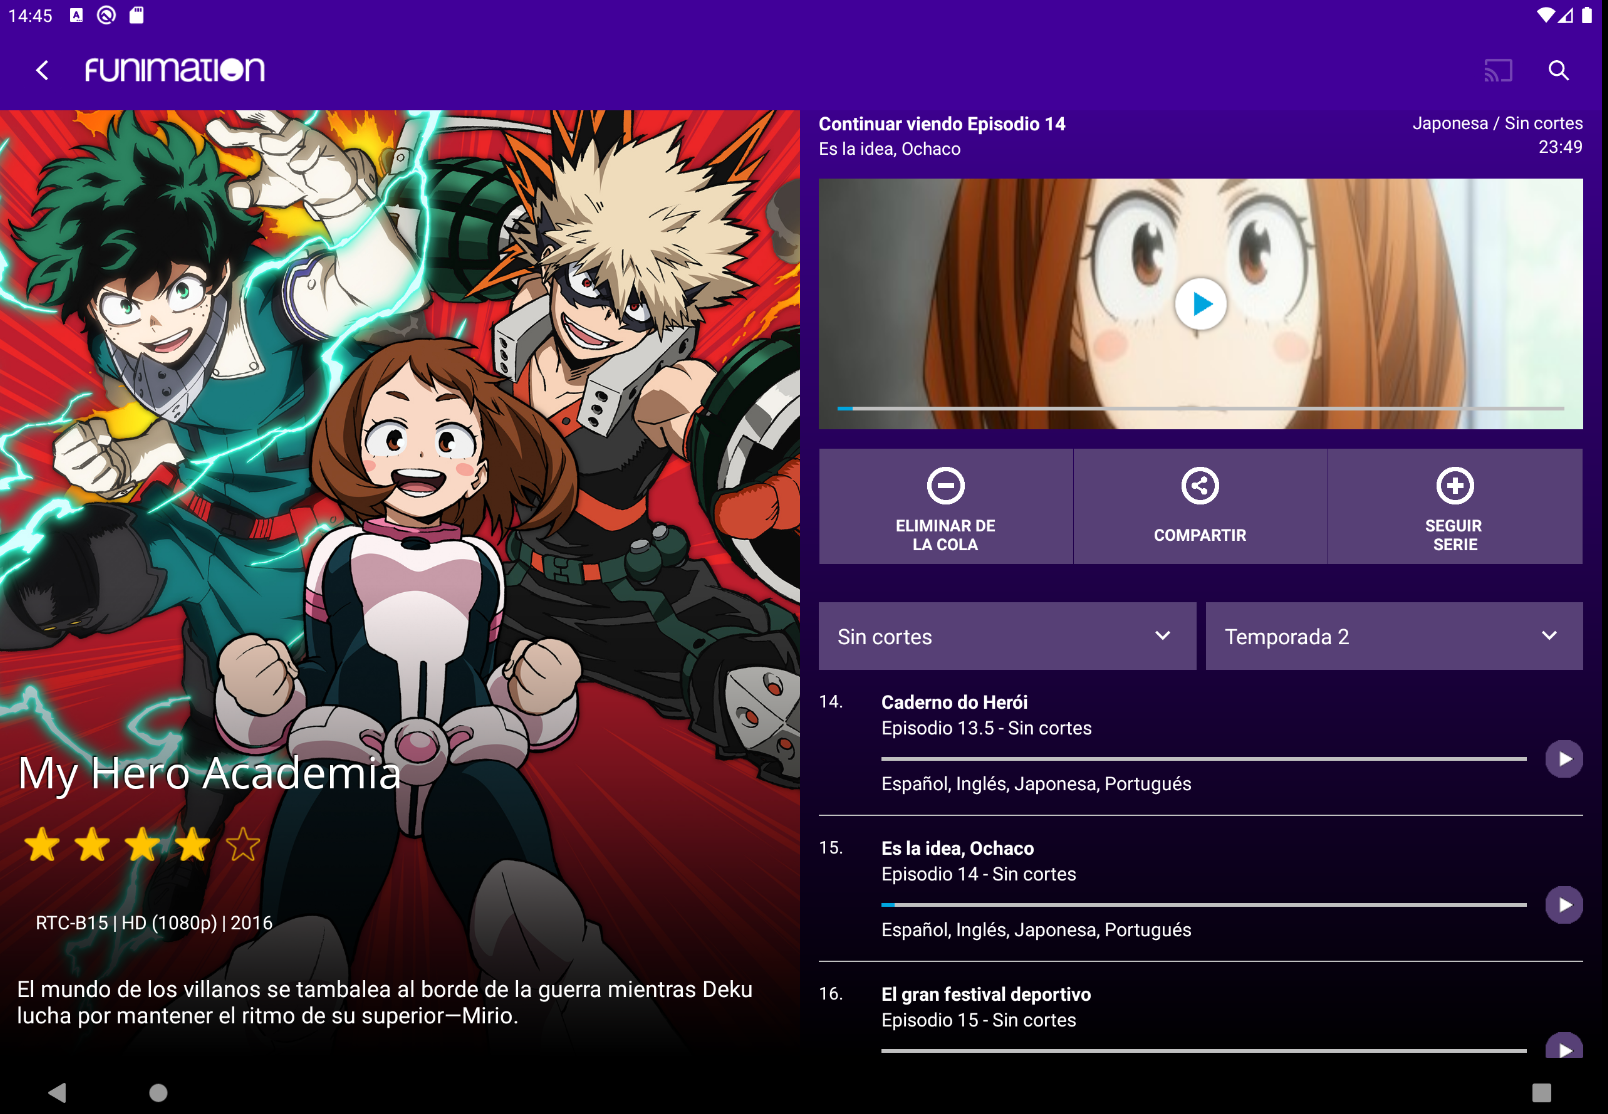This screenshot has width=1608, height=1114.
Task: Play Caderno do Herói episode
Action: 1564,759
